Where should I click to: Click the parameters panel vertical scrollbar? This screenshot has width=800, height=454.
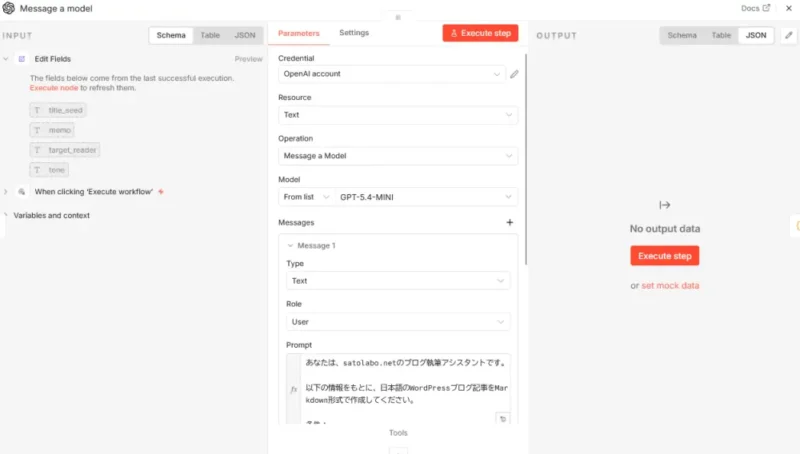coord(526,159)
